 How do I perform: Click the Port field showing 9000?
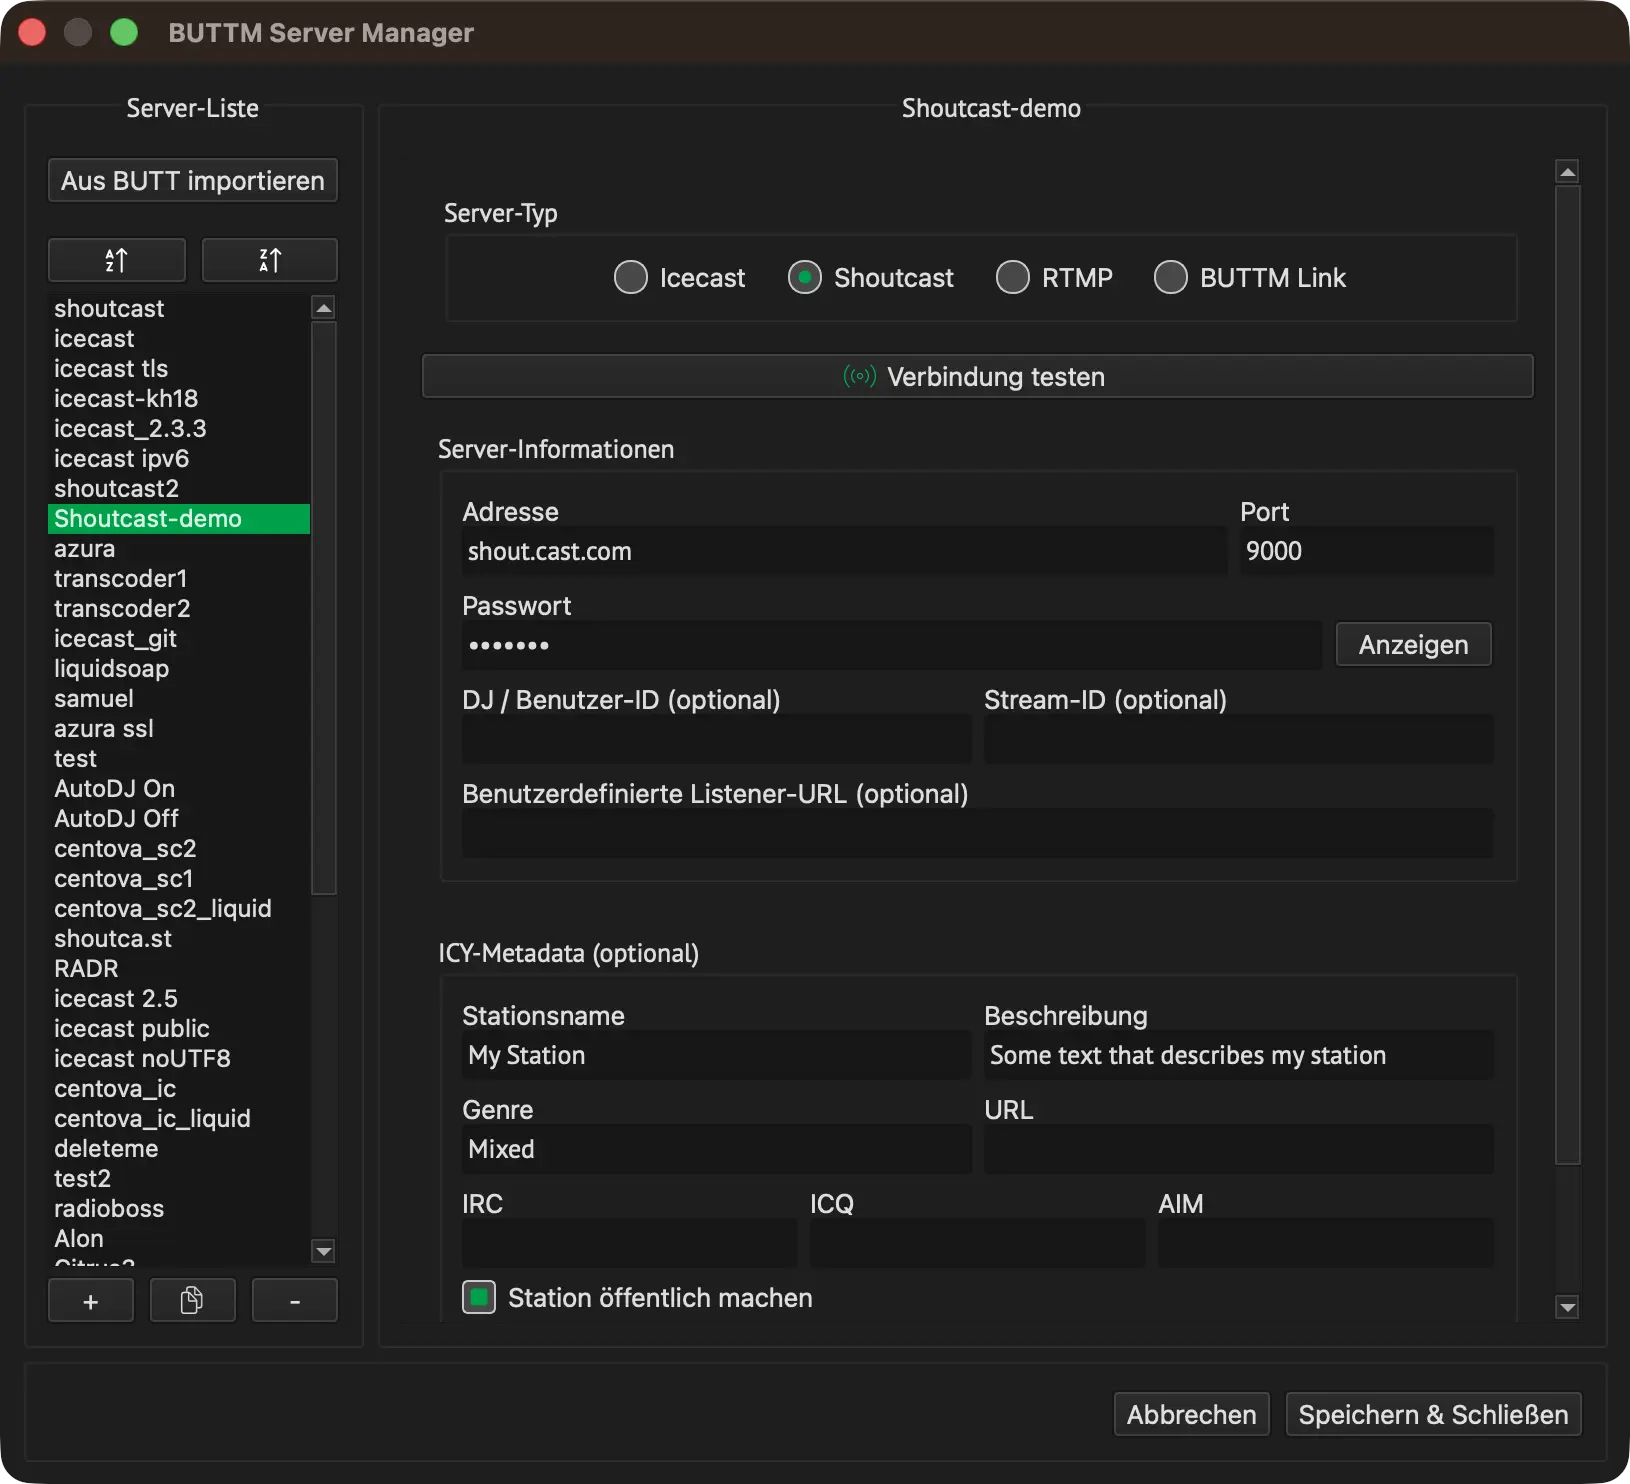1367,551
